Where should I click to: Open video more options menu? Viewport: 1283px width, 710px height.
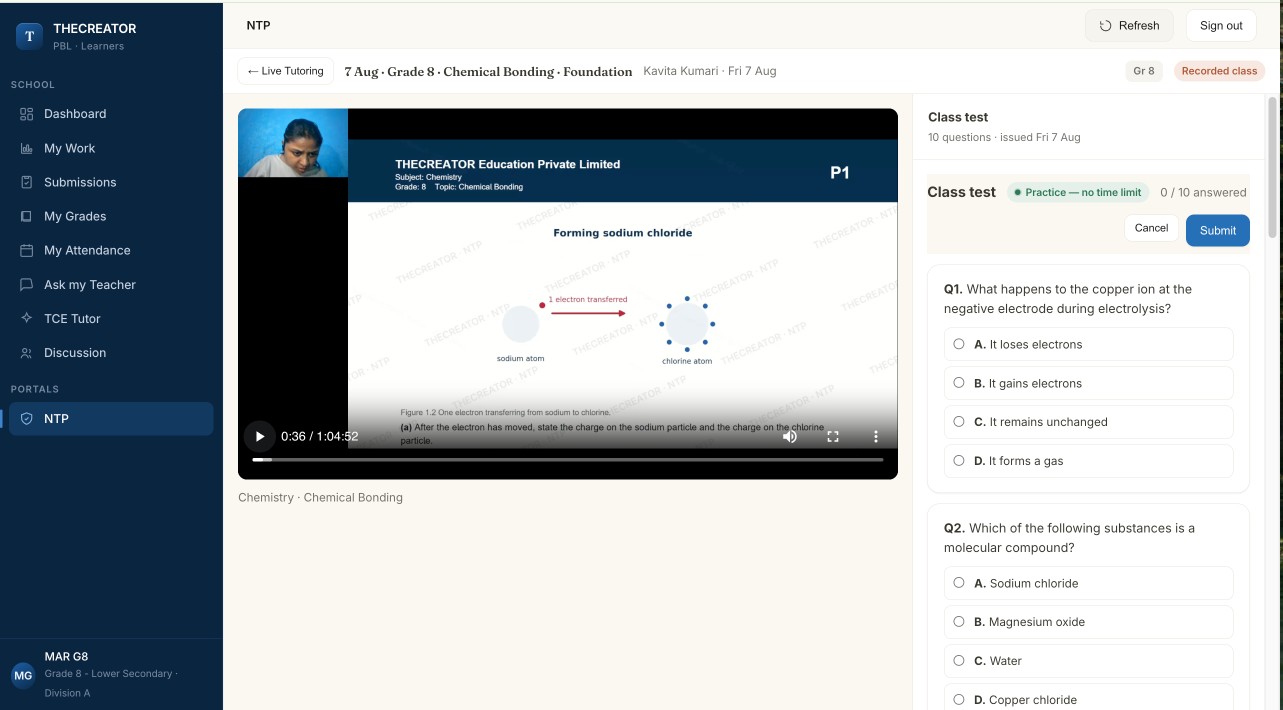(876, 436)
